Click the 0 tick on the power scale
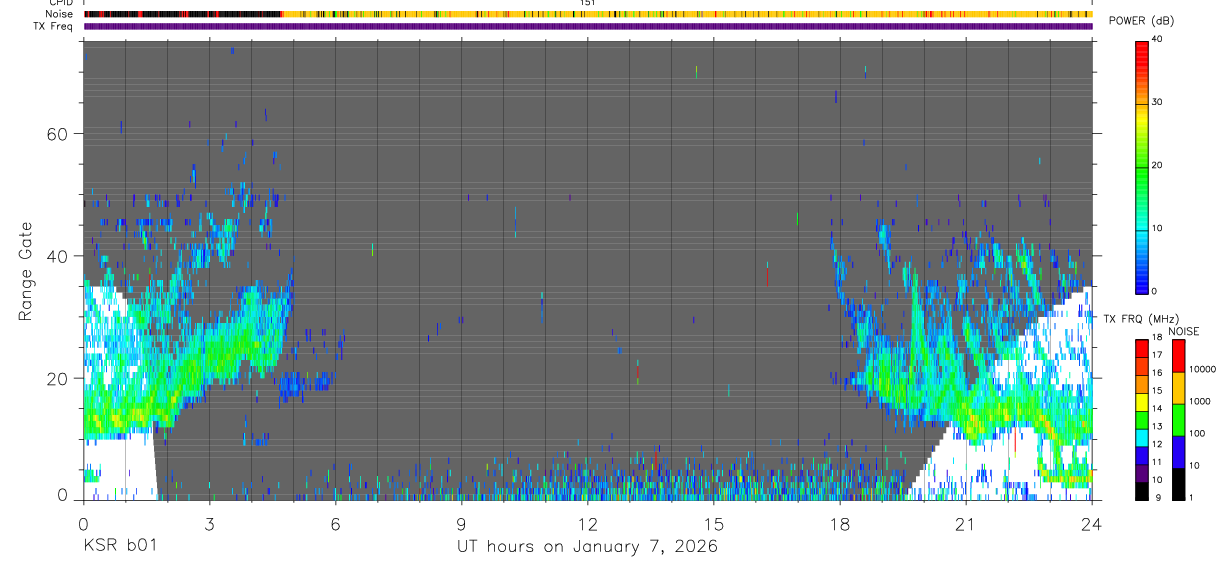This screenshot has height=567, width=1228. tap(1154, 291)
